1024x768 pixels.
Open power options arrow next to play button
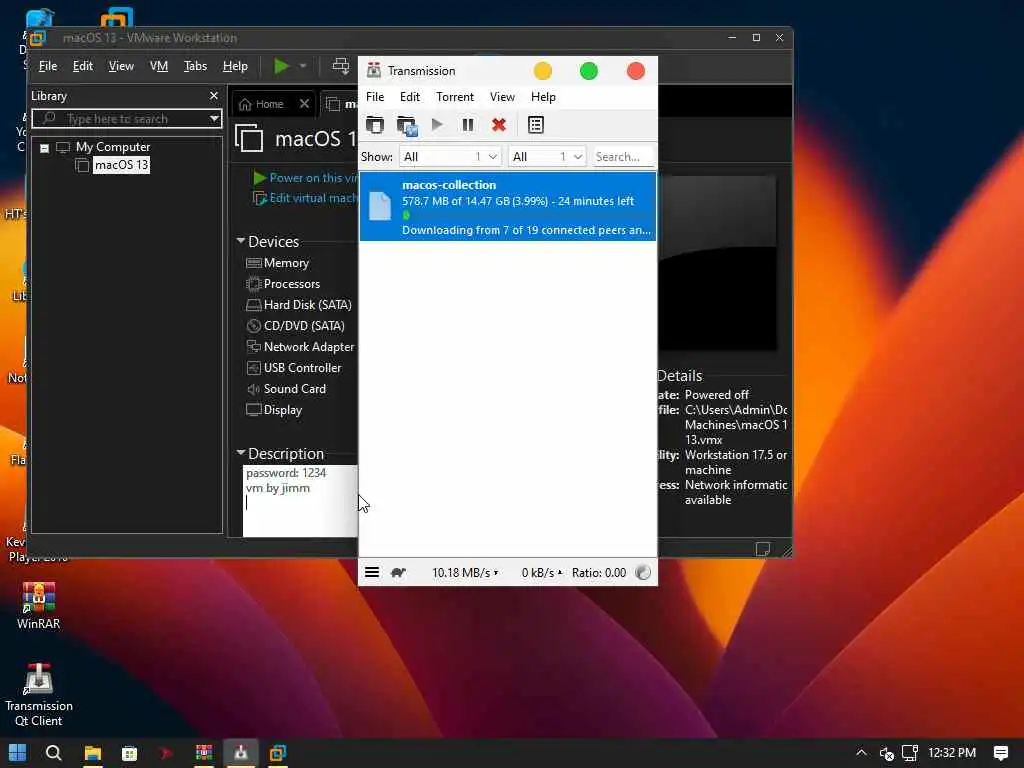coord(303,66)
